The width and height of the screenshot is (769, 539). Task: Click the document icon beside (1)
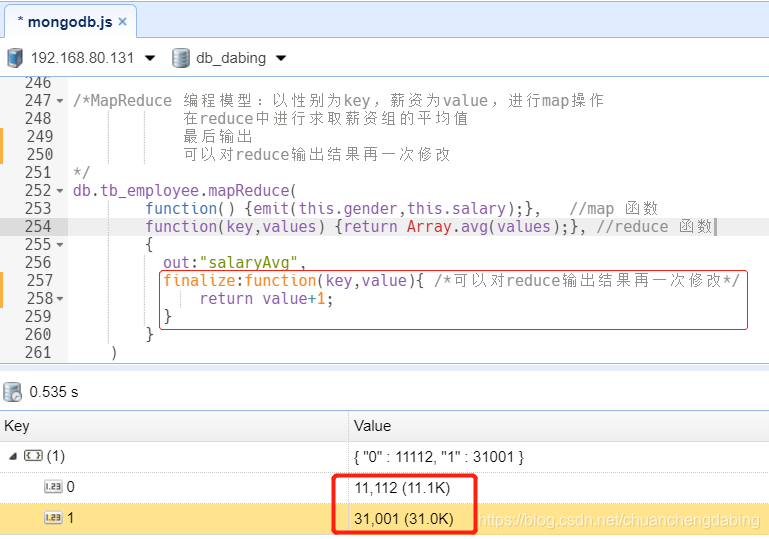coord(33,456)
